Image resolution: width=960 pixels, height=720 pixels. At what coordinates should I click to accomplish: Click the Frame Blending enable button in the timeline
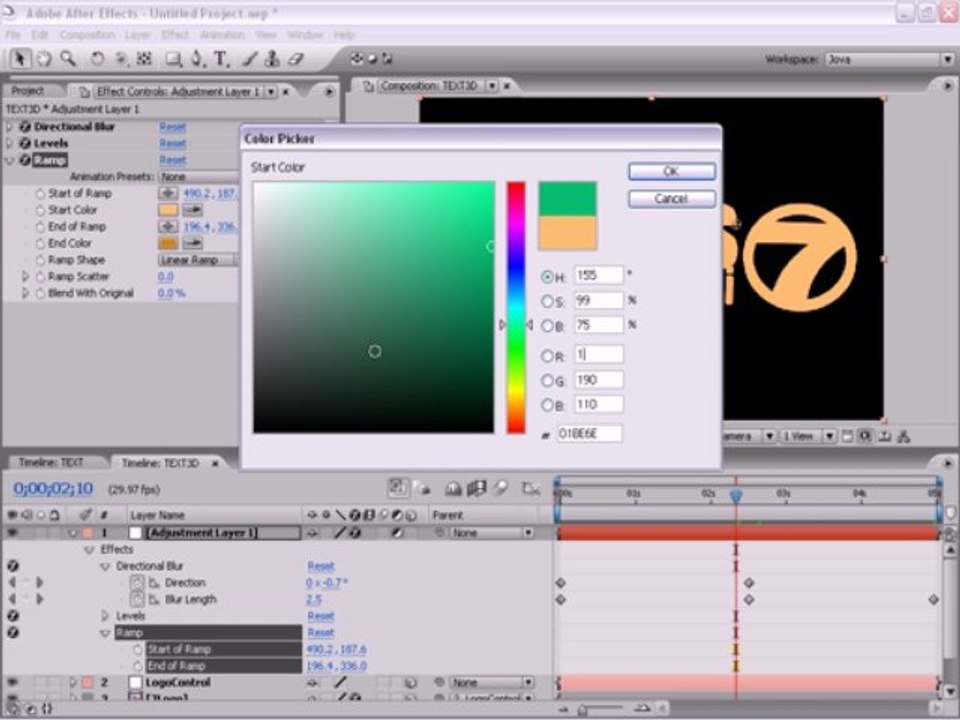[x=476, y=488]
